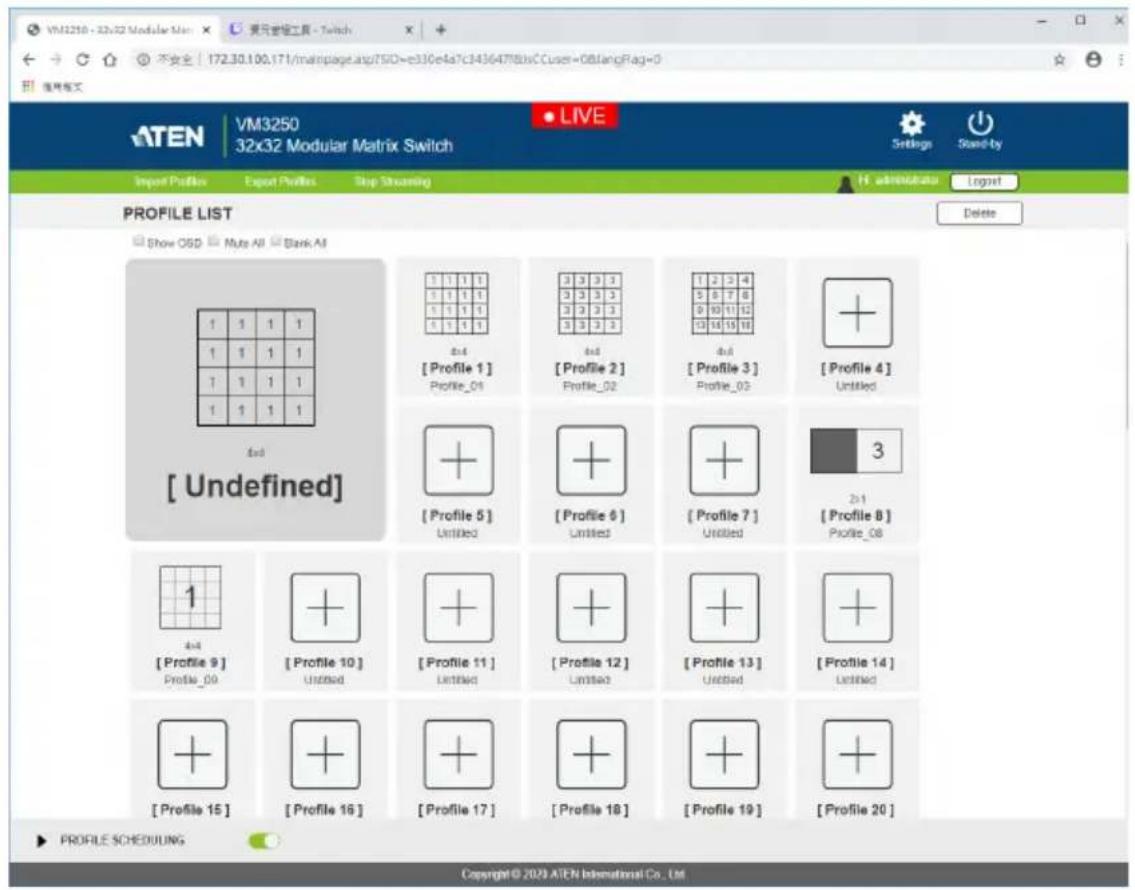Viewport: 1135px width, 890px height.
Task: Open the bookmarks bar apps item
Action: click(52, 87)
